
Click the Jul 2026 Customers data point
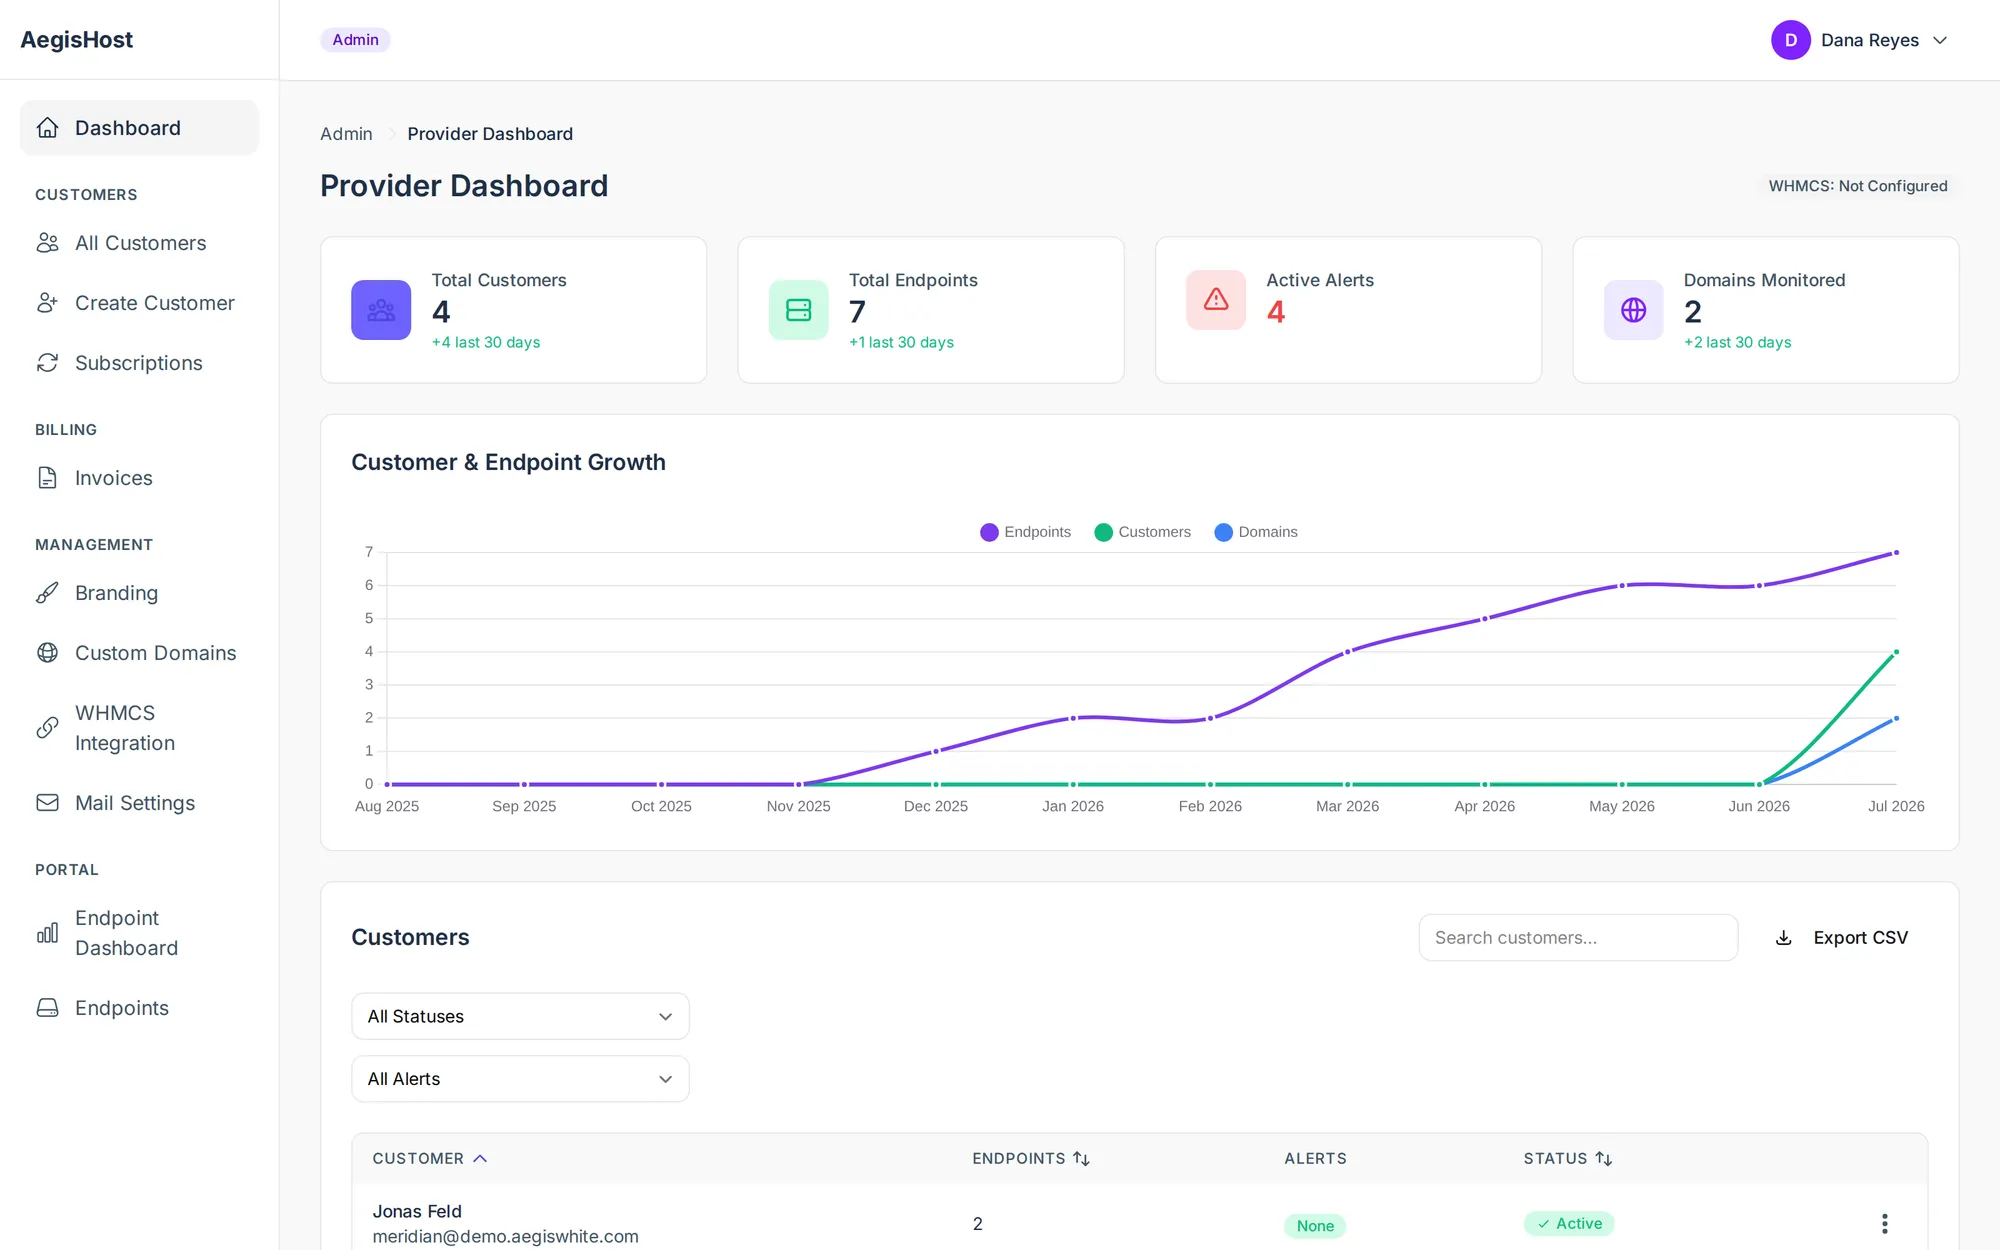pos(1896,652)
